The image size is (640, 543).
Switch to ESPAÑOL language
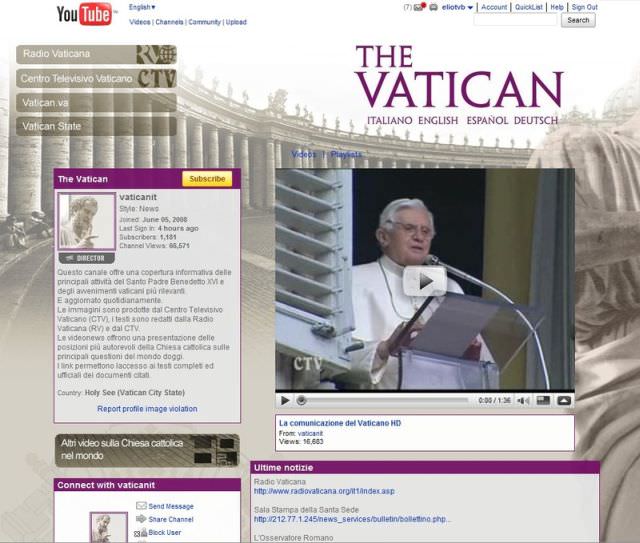(487, 120)
